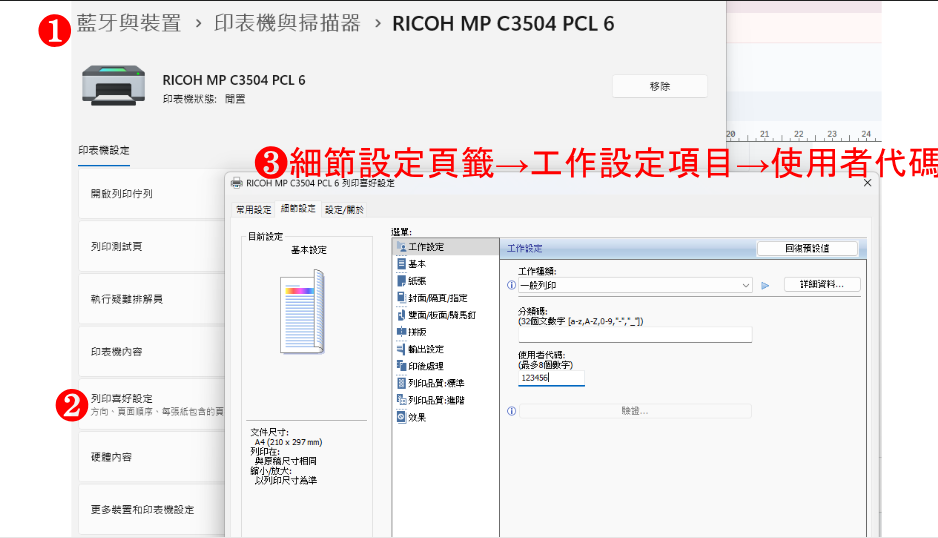
Task: Click the 以列印尺寸為準 text
Action: 285,481
